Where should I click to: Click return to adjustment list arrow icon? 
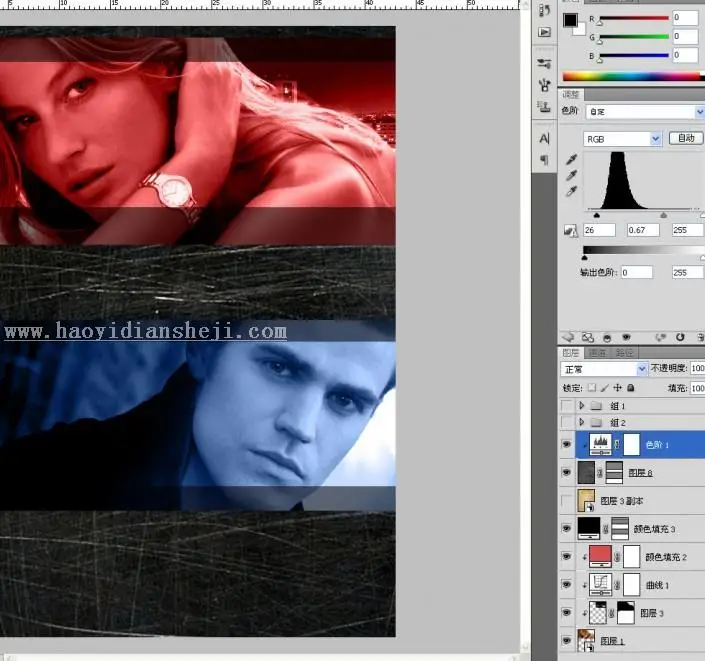point(568,337)
